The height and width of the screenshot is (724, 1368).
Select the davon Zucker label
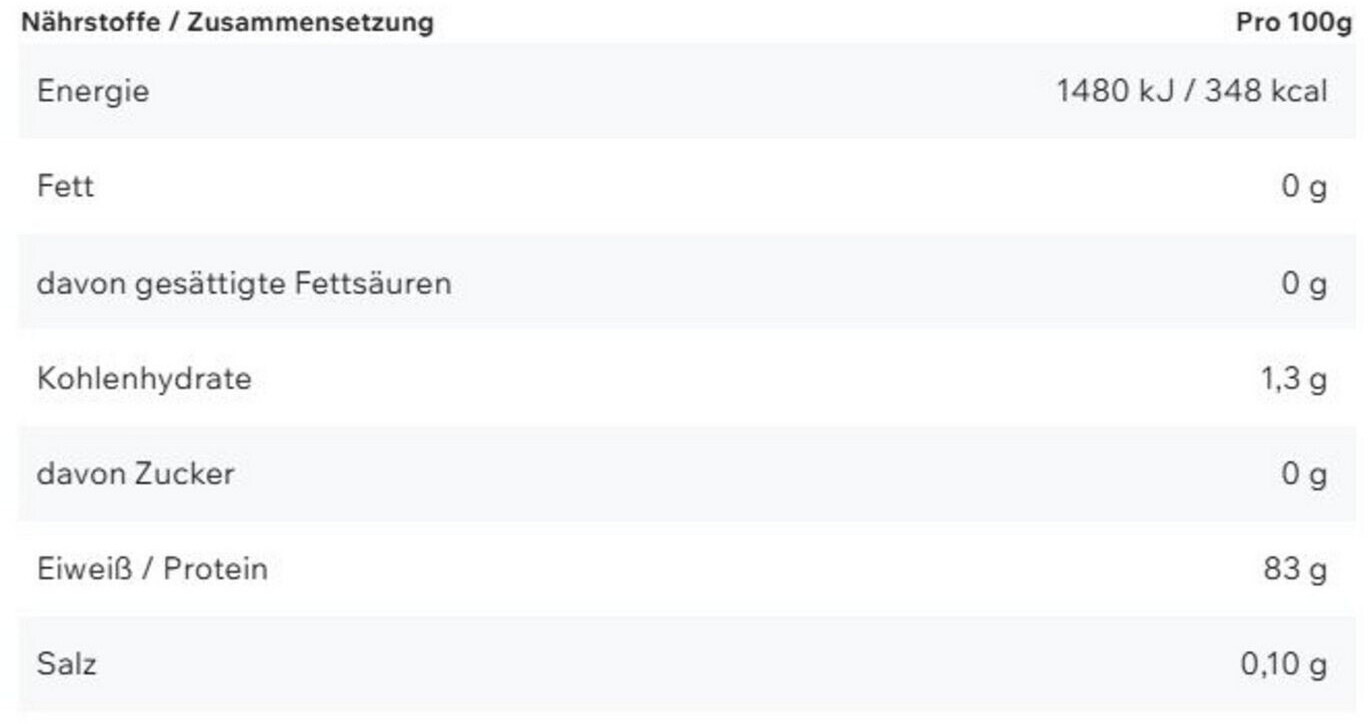[x=135, y=473]
